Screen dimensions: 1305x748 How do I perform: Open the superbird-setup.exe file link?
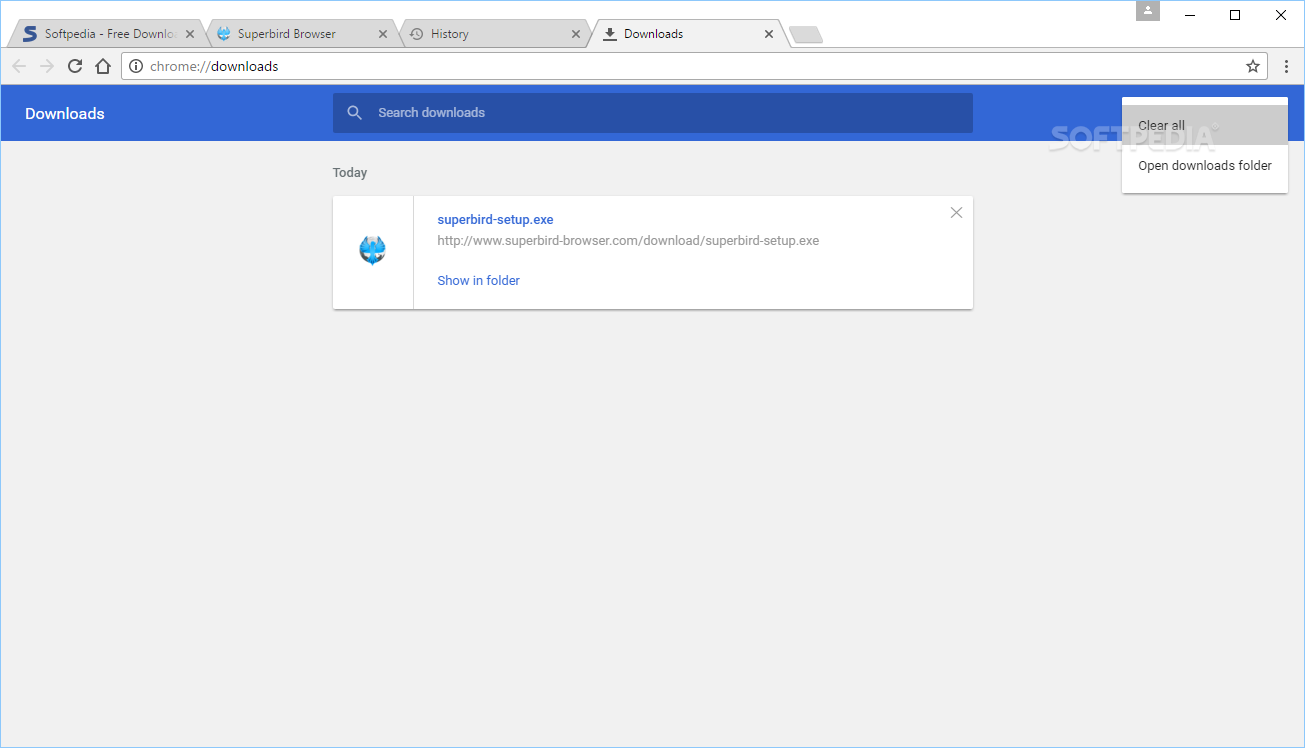495,220
